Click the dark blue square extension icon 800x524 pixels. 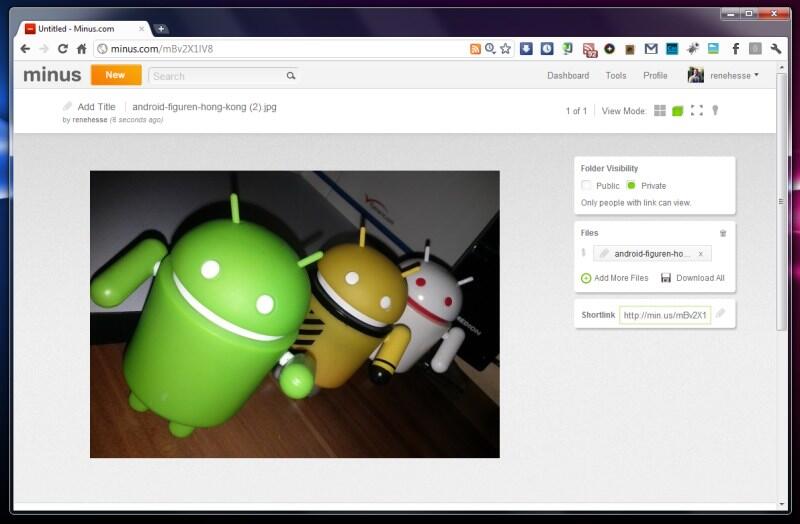672,49
